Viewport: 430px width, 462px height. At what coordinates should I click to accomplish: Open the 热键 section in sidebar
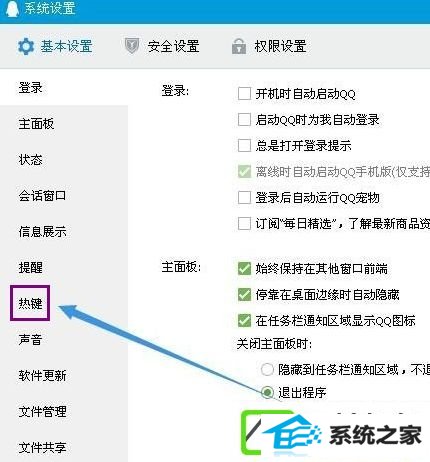(30, 303)
